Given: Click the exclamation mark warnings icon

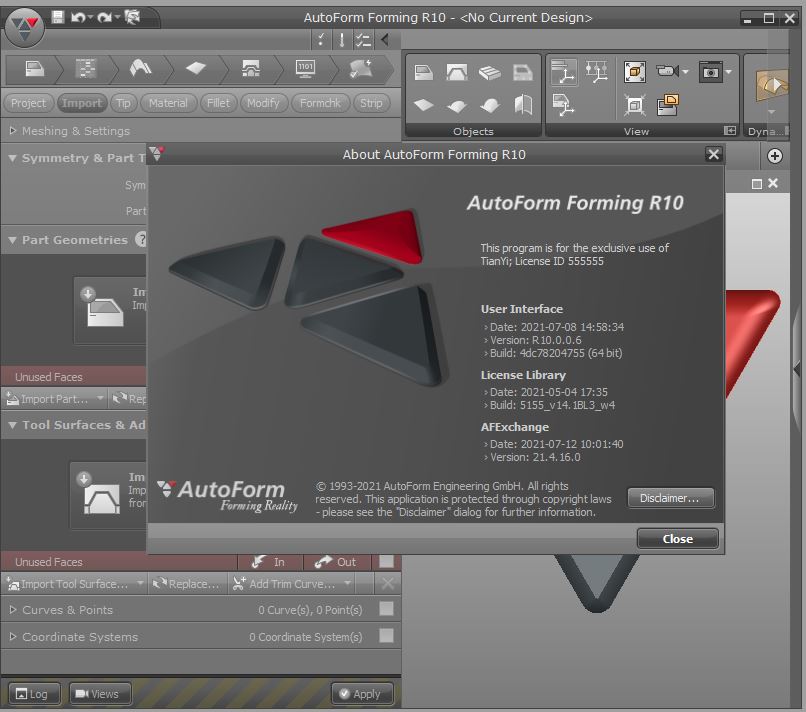Looking at the screenshot, I should (x=341, y=39).
